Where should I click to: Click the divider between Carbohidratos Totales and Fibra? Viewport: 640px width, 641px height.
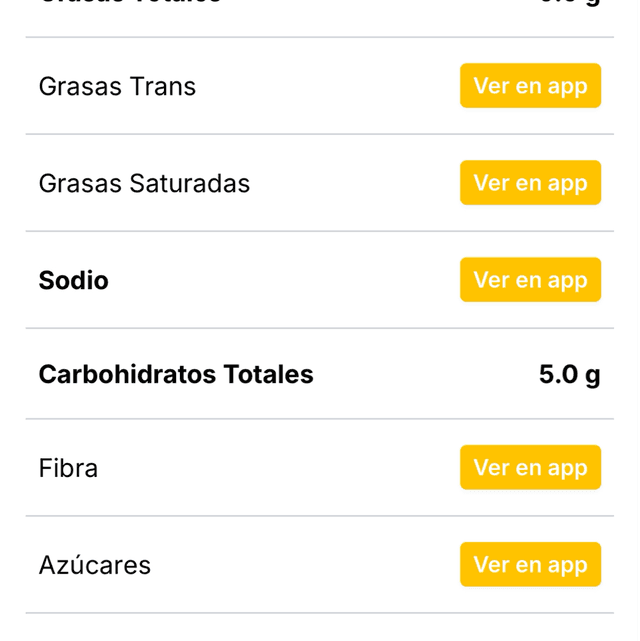pos(320,419)
